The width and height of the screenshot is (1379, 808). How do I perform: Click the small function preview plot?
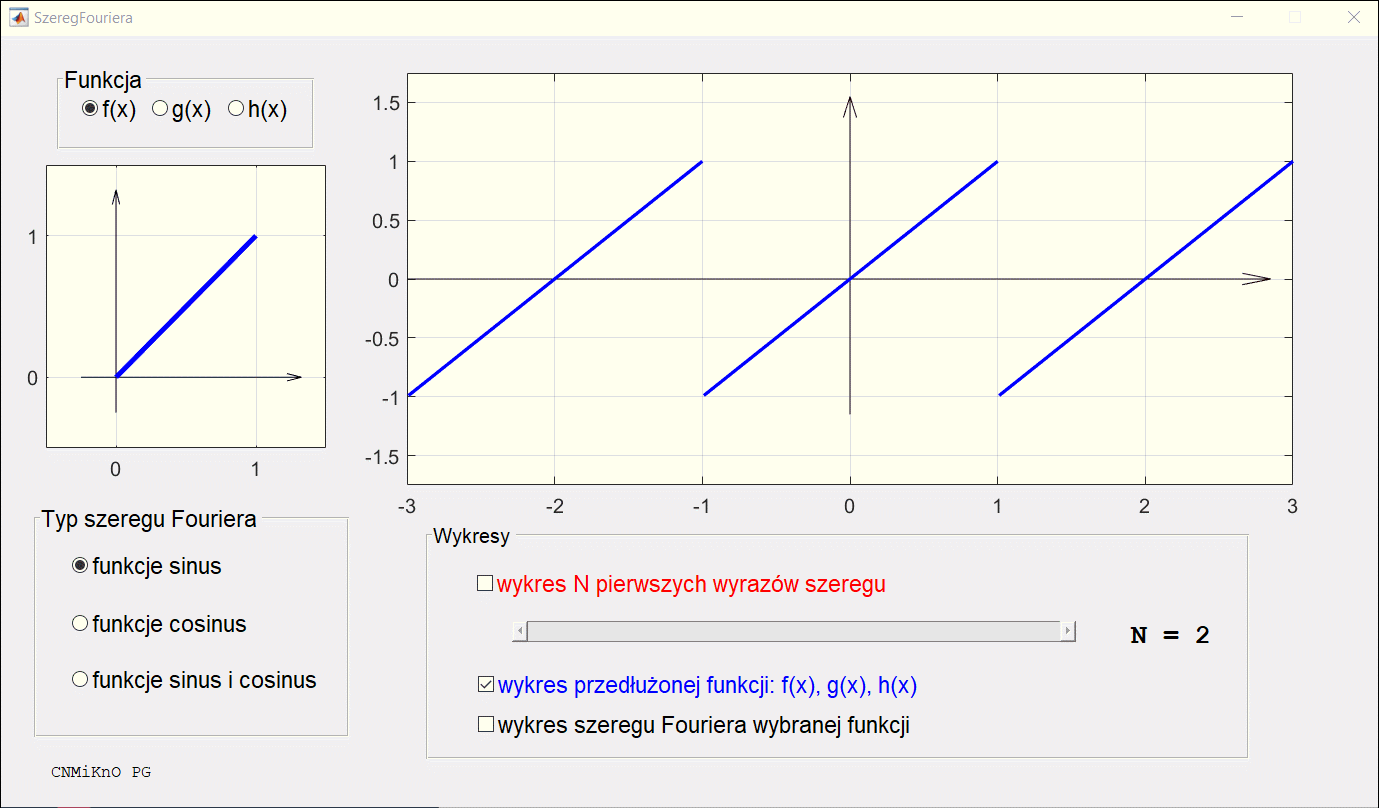point(186,306)
